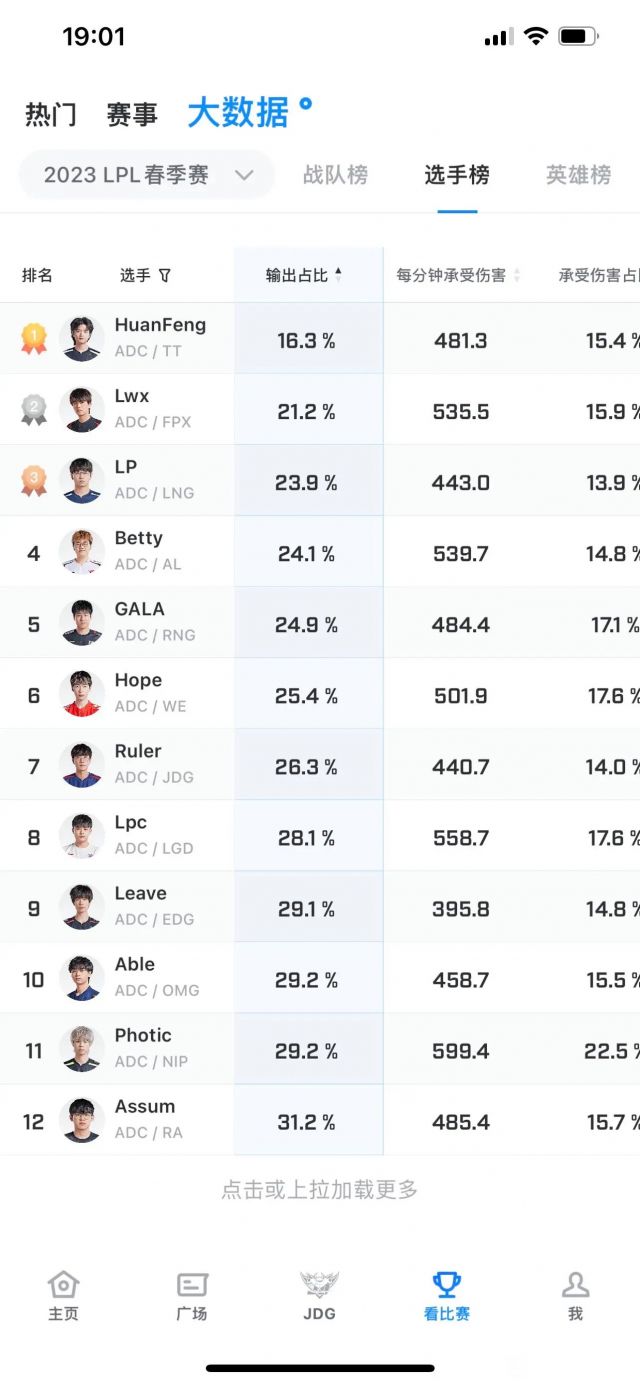Tap 点击或上拉加载更多 to load more
Screen dimensions: 640x1384
(319, 1190)
